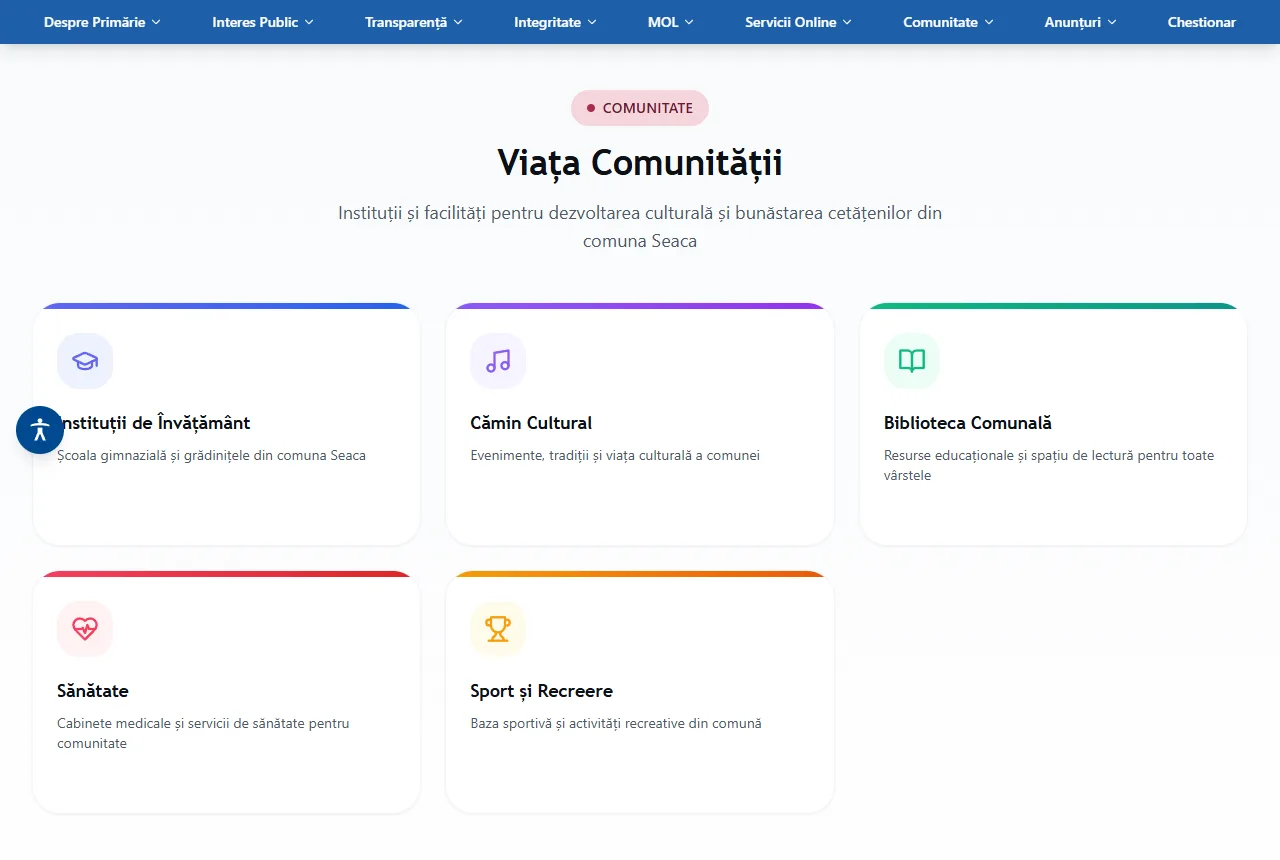Click text "Școala gimnazială și grădinițele din comuna Seaca"
The width and height of the screenshot is (1280, 860).
point(211,456)
